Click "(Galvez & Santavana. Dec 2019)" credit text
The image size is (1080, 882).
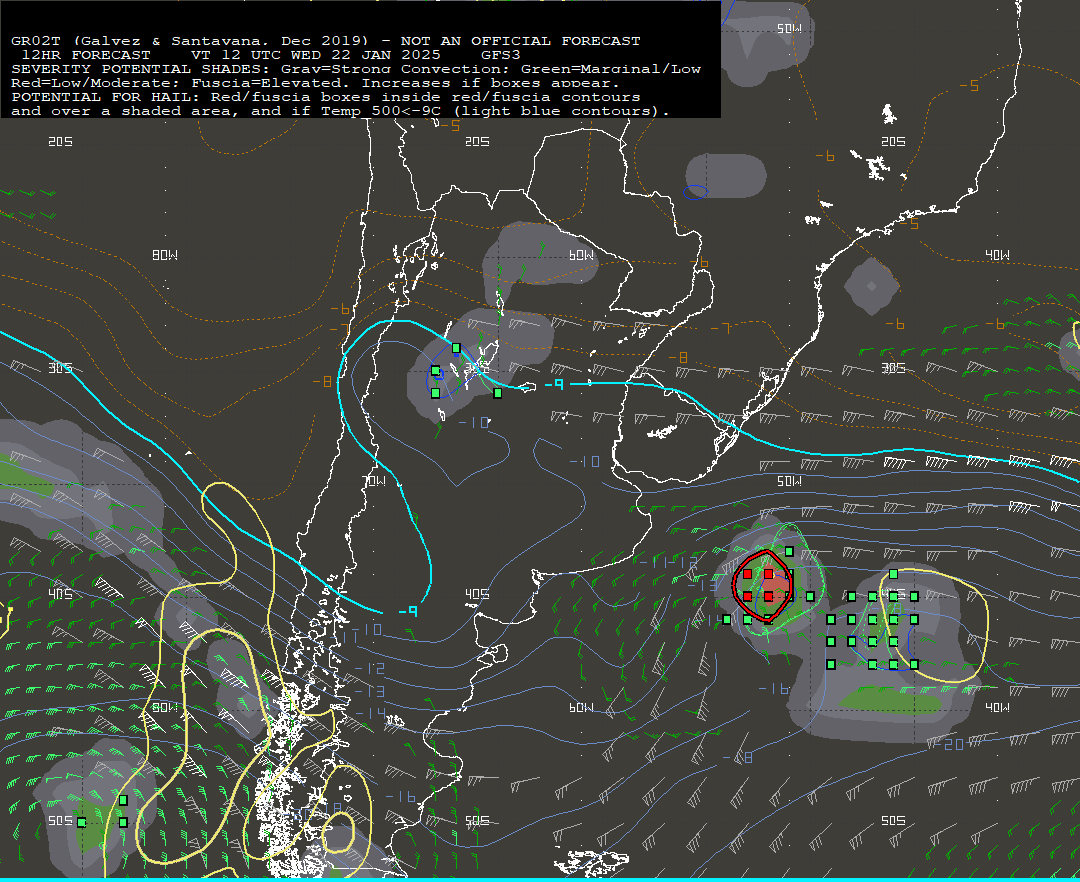[220, 41]
